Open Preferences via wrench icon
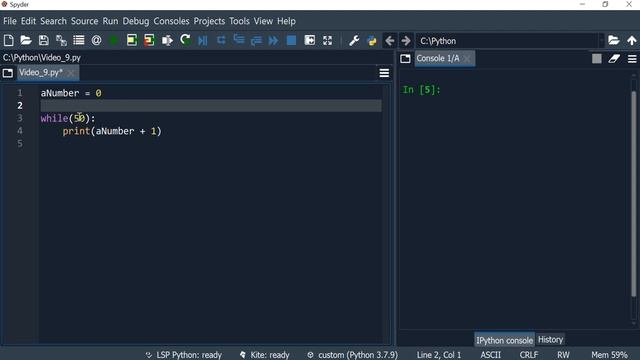This screenshot has height=360, width=640. pyautogui.click(x=354, y=40)
